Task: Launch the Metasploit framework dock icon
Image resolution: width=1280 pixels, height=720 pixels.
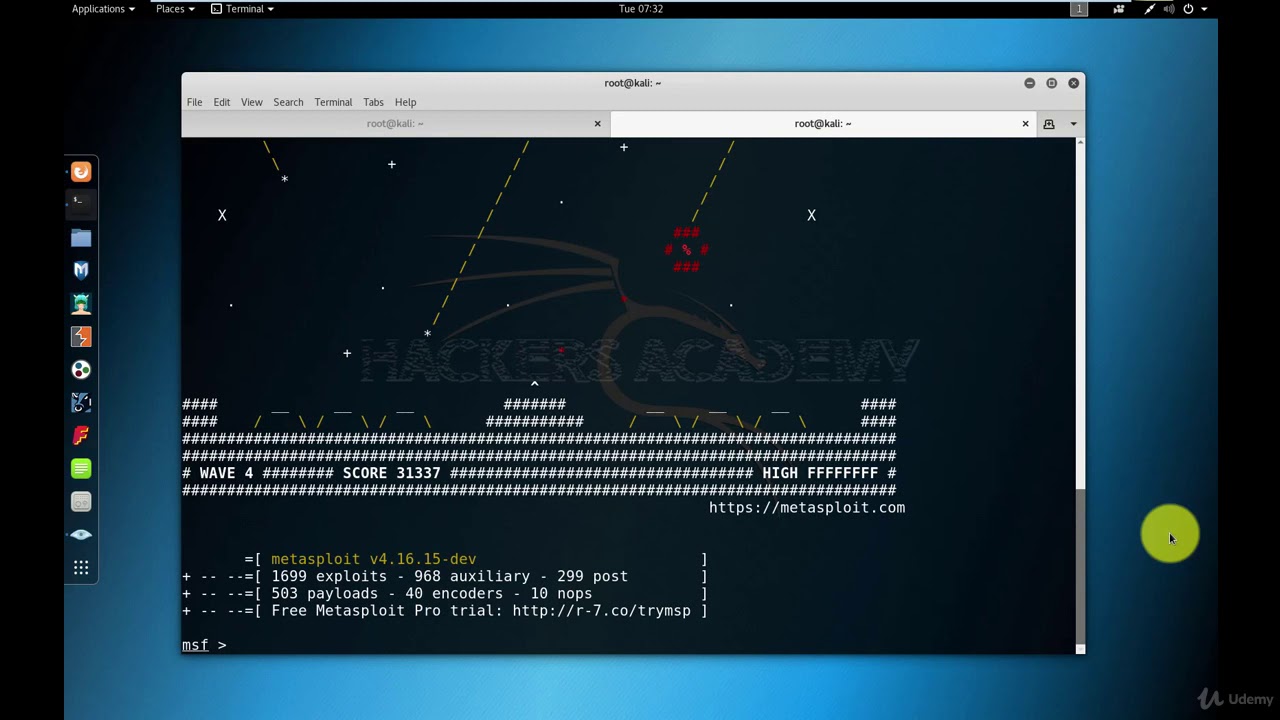Action: coord(81,270)
